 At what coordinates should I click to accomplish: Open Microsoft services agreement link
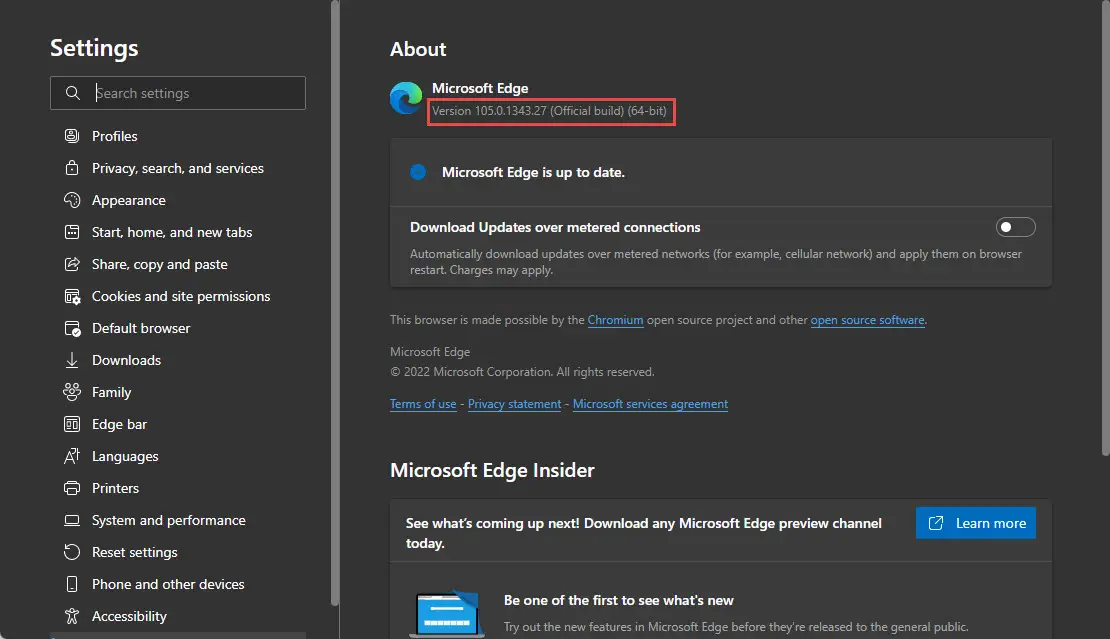tap(650, 404)
